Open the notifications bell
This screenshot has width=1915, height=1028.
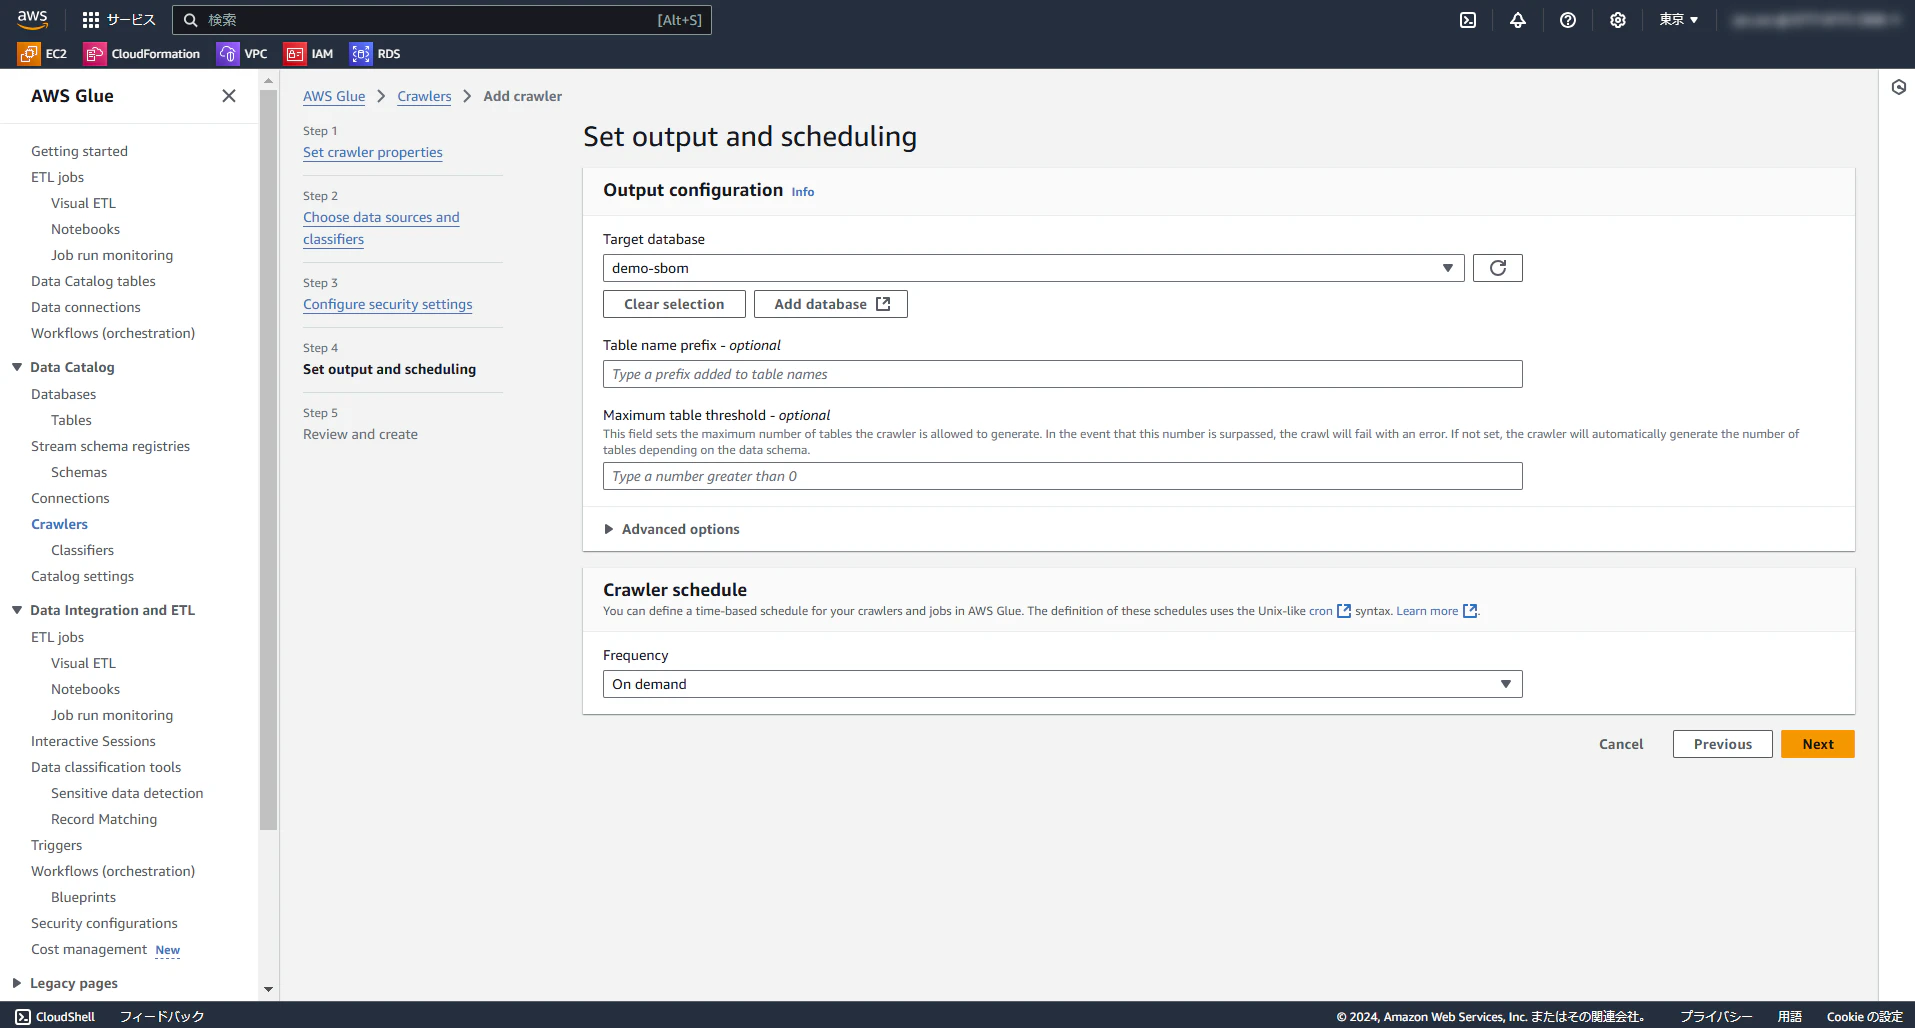[x=1518, y=20]
